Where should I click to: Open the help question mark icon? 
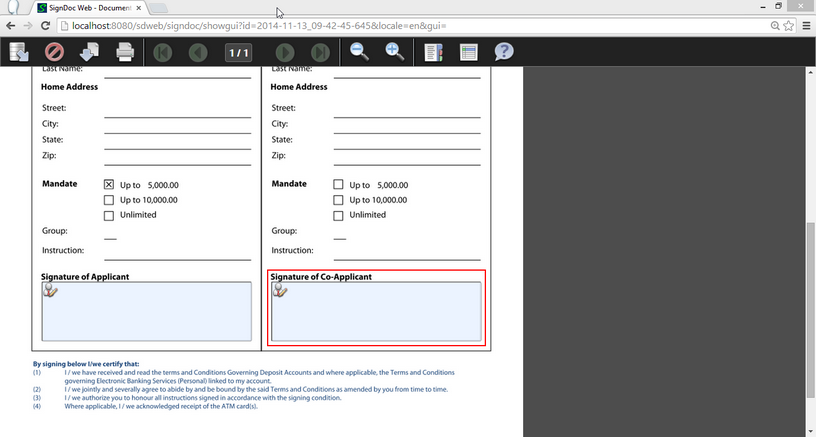(504, 52)
